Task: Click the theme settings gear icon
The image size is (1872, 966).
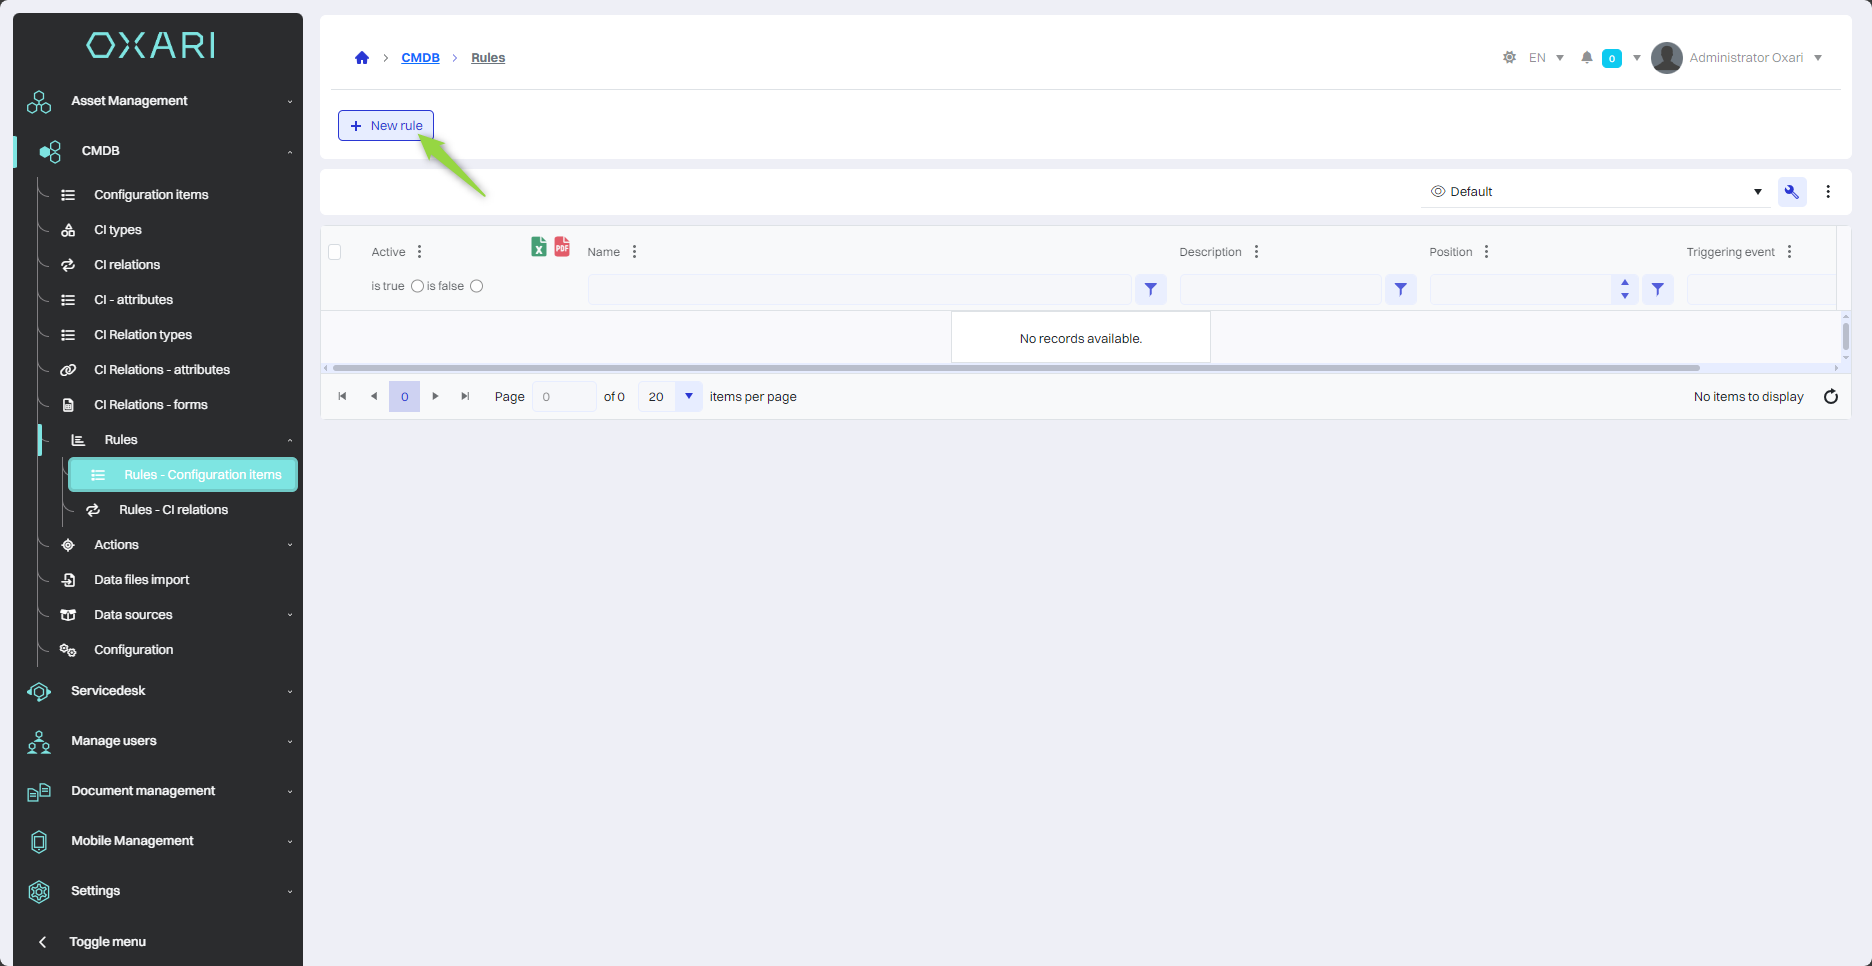Action: (x=1509, y=58)
